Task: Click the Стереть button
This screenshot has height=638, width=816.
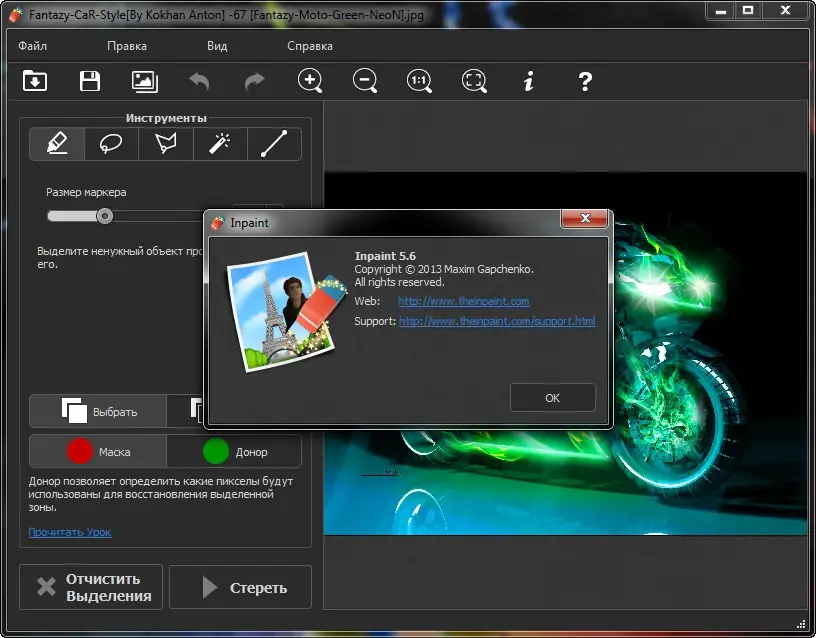Action: click(240, 587)
